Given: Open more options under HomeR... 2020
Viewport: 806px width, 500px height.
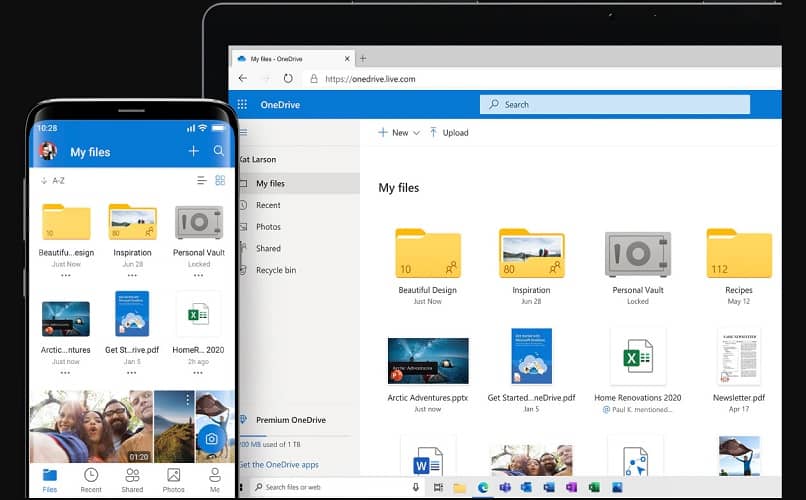Looking at the screenshot, I should click(198, 373).
